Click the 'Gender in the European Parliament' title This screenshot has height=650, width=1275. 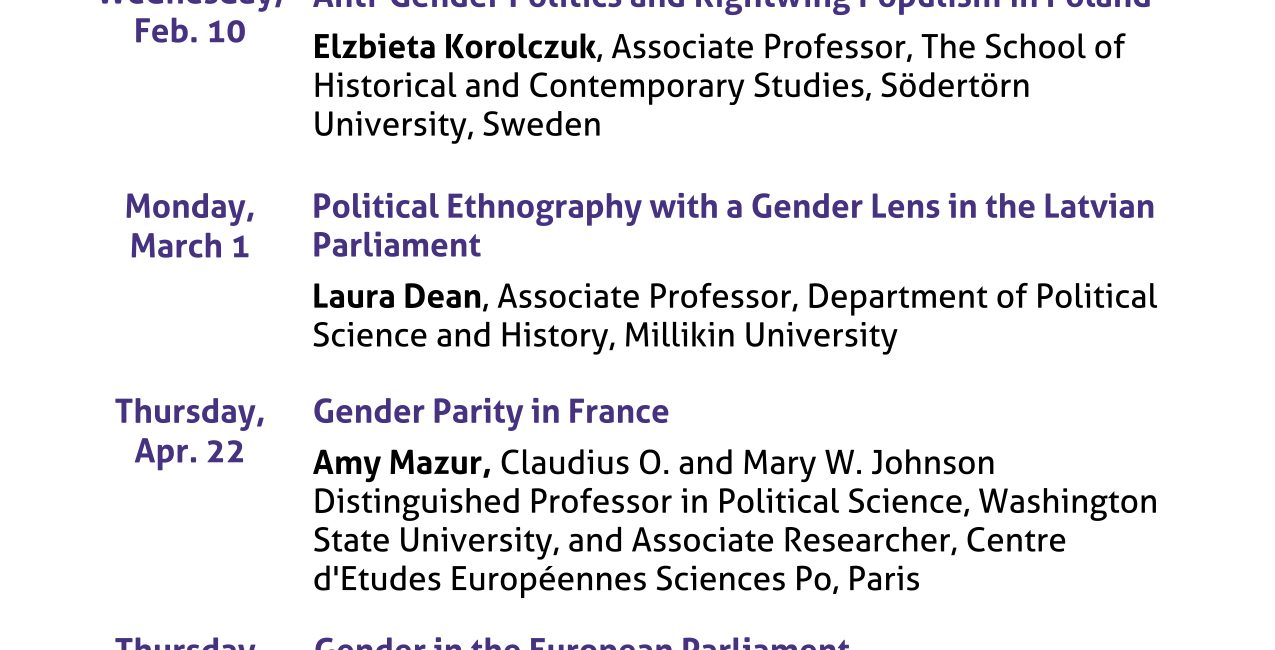click(x=582, y=643)
